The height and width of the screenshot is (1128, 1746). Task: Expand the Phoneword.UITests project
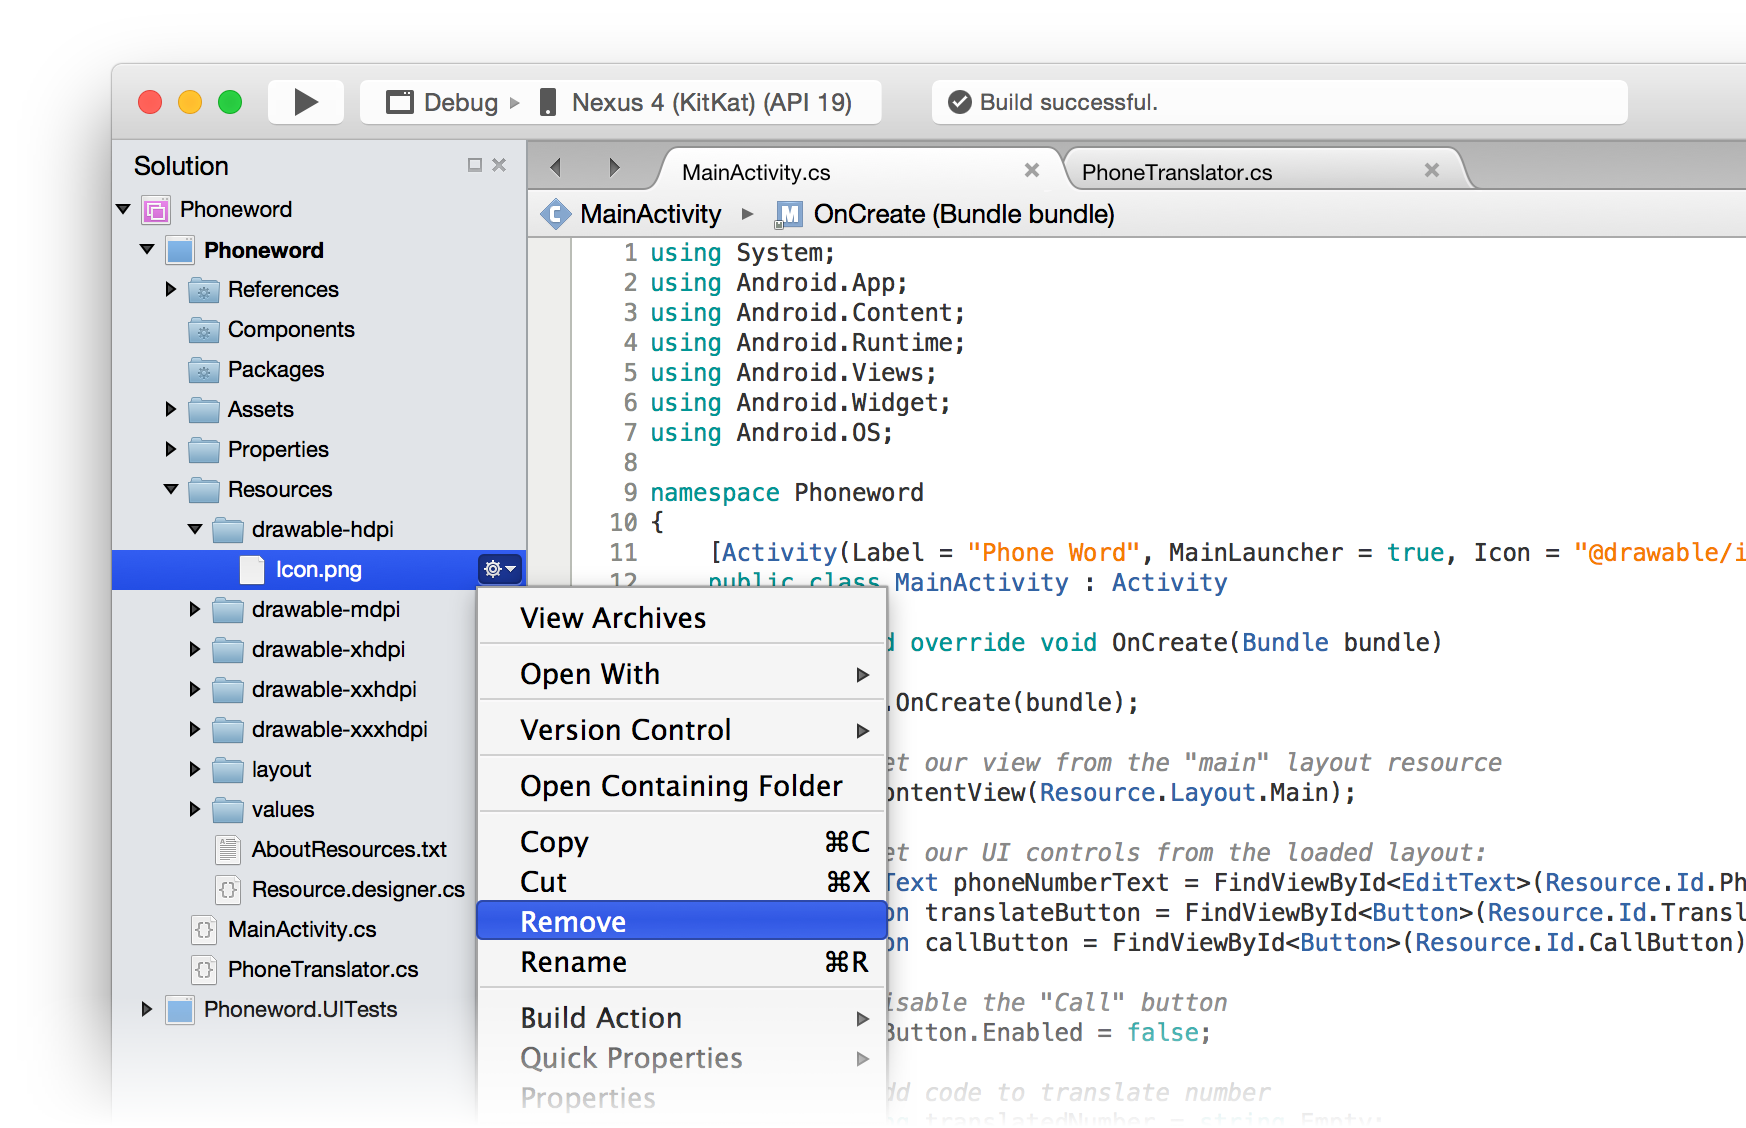[147, 1009]
